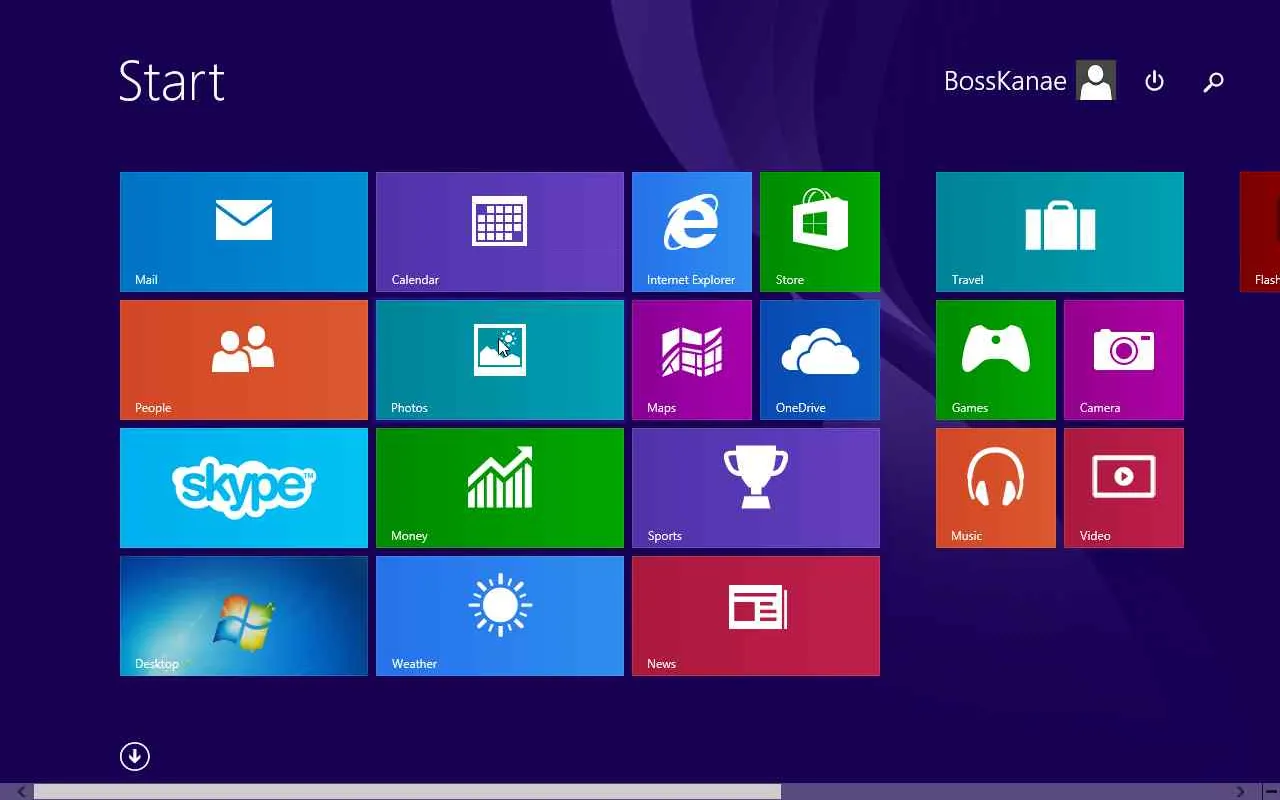Viewport: 1280px width, 800px height.
Task: Launch the Maps app
Action: coord(692,360)
